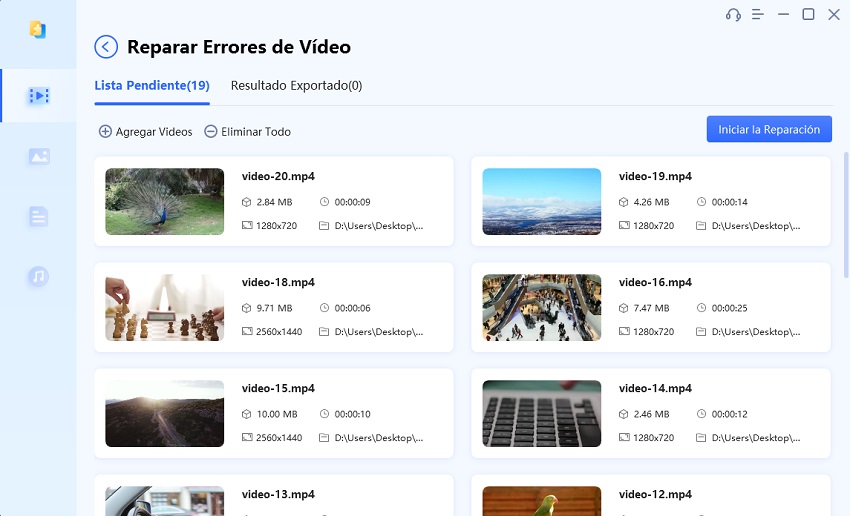Click the file name video-16.mp4
Image resolution: width=850 pixels, height=516 pixels.
coord(655,282)
